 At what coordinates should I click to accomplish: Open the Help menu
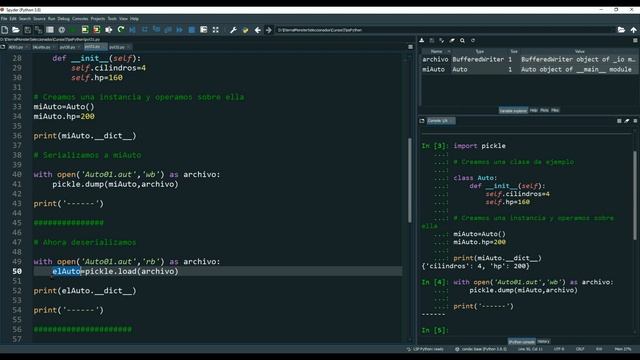click(134, 19)
